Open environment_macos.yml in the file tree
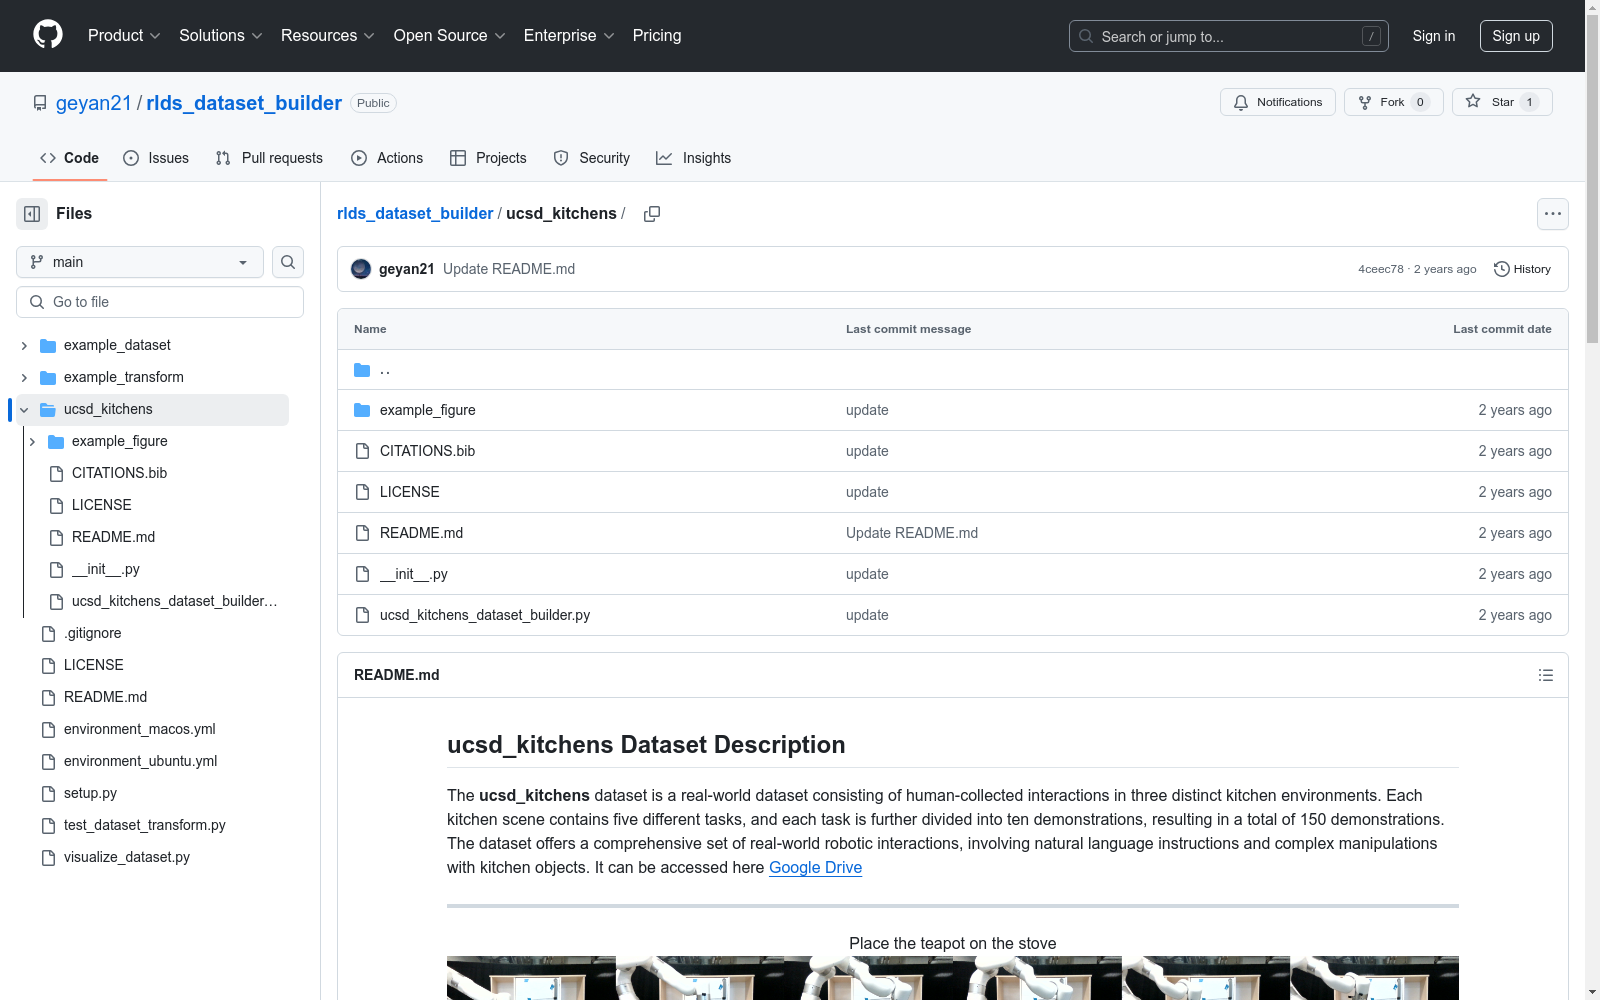The width and height of the screenshot is (1600, 1000). pos(139,729)
